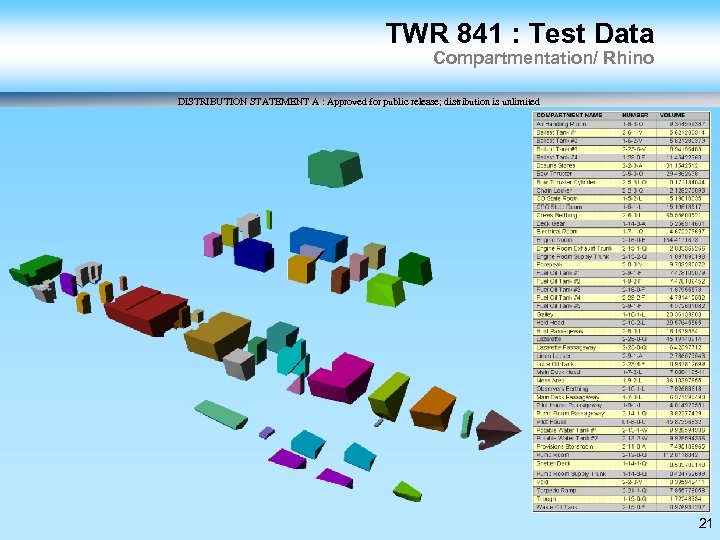Click the 'Galley' row name
The width and height of the screenshot is (720, 540).
pos(545,315)
